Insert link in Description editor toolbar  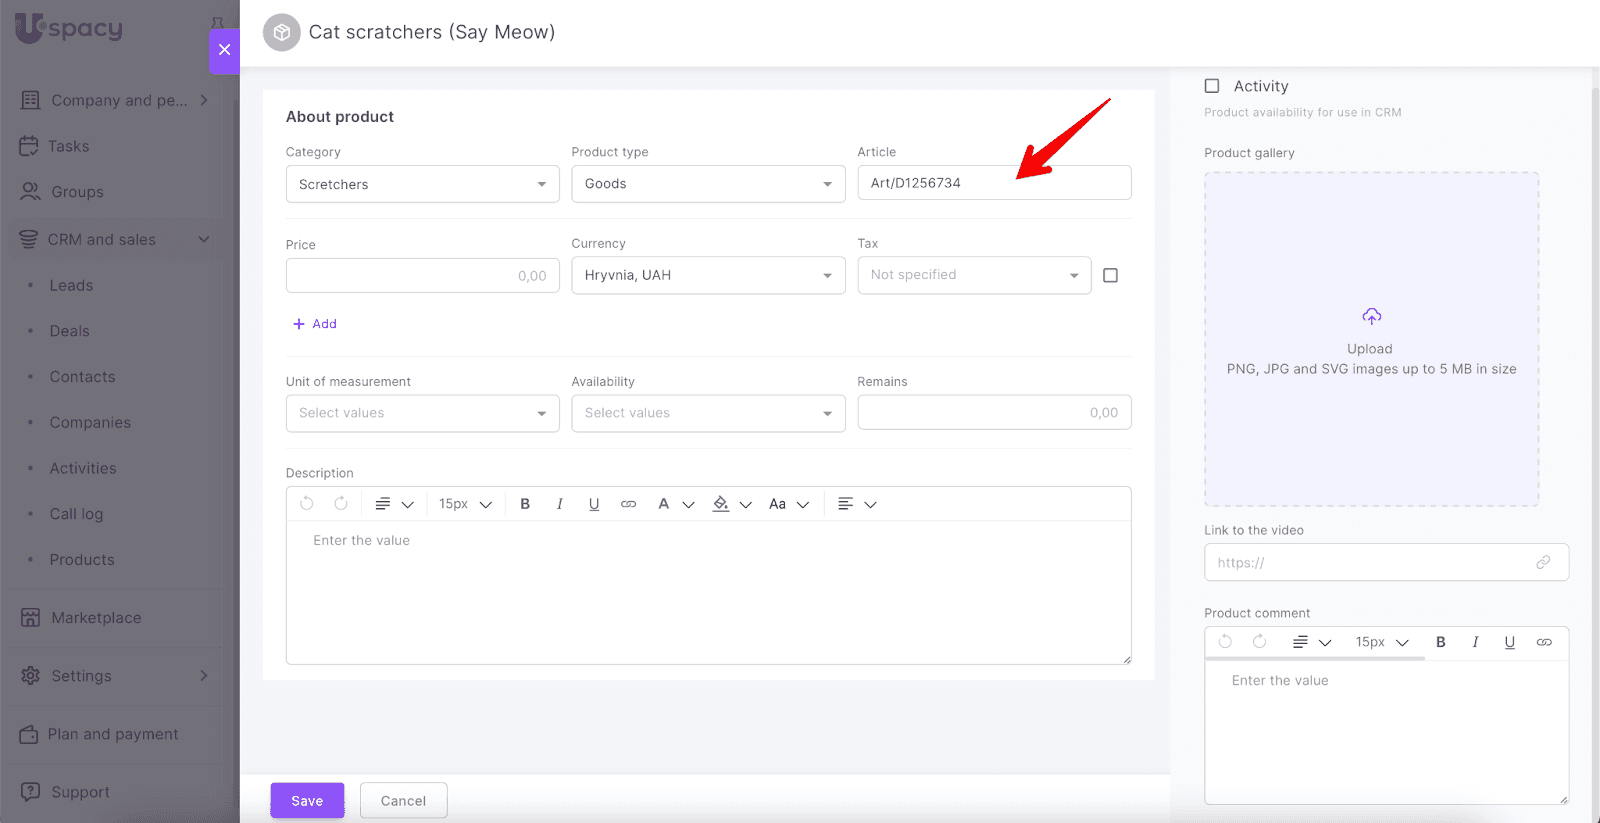pos(628,504)
